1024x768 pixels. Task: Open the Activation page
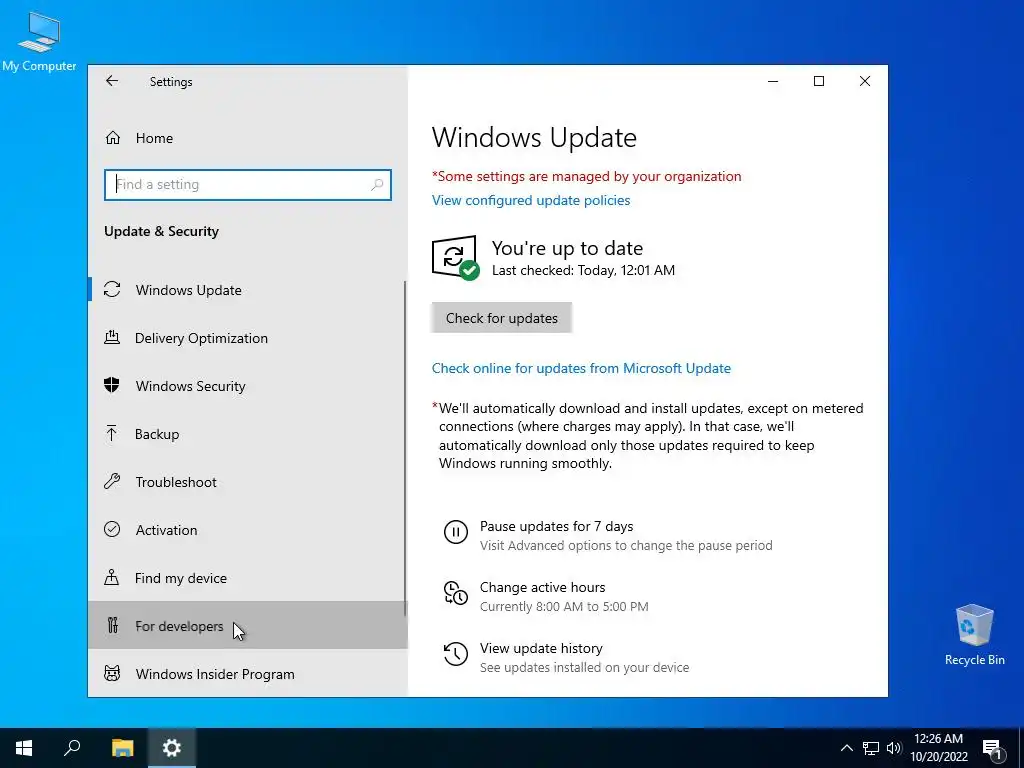[248, 530]
